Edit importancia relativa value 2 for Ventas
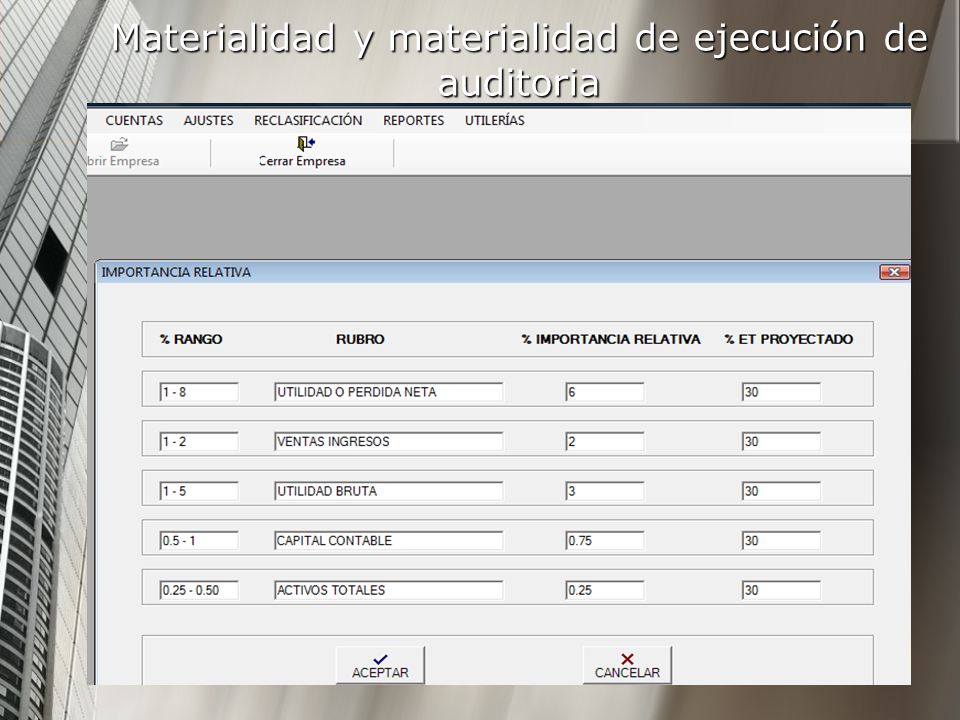 [605, 441]
